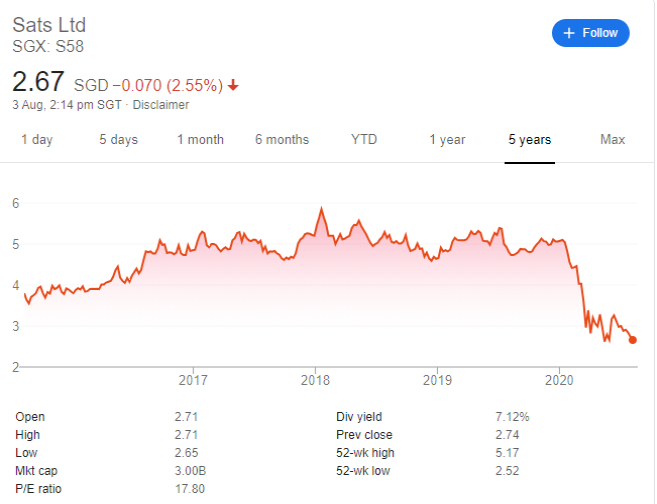Viewport: 657px width, 504px height.
Task: Click the 2018 peak on the chart
Action: click(x=321, y=208)
